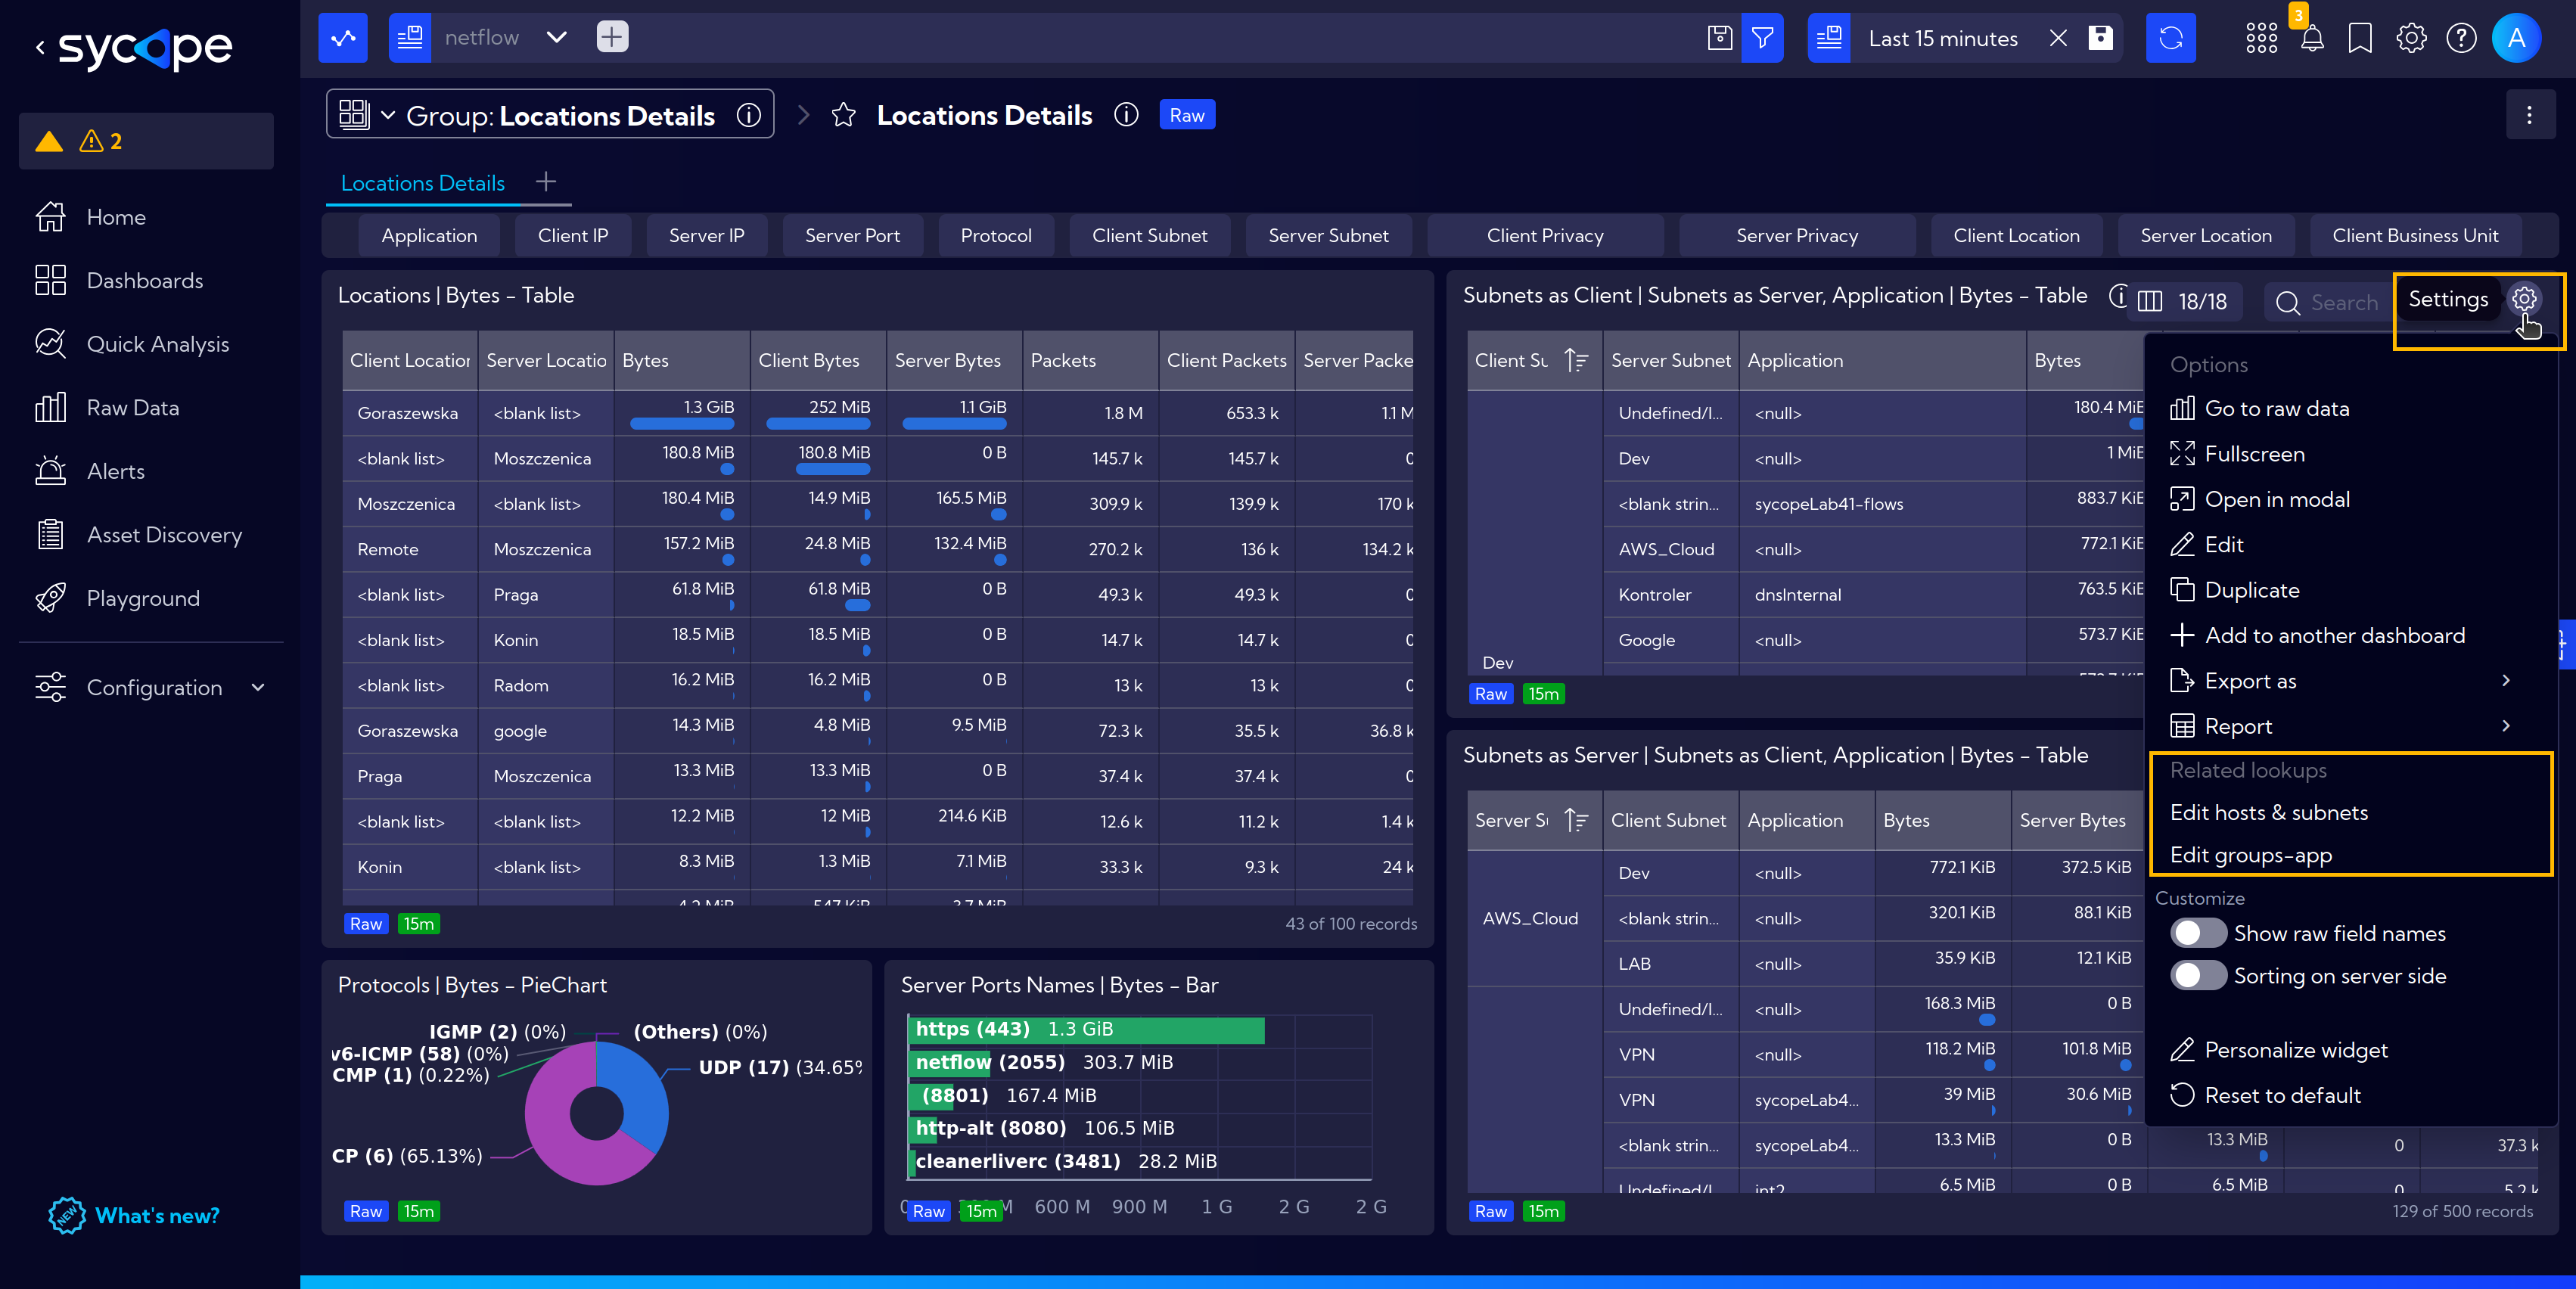The height and width of the screenshot is (1289, 2576).
Task: Expand netflow stream dropdown
Action: [x=557, y=38]
